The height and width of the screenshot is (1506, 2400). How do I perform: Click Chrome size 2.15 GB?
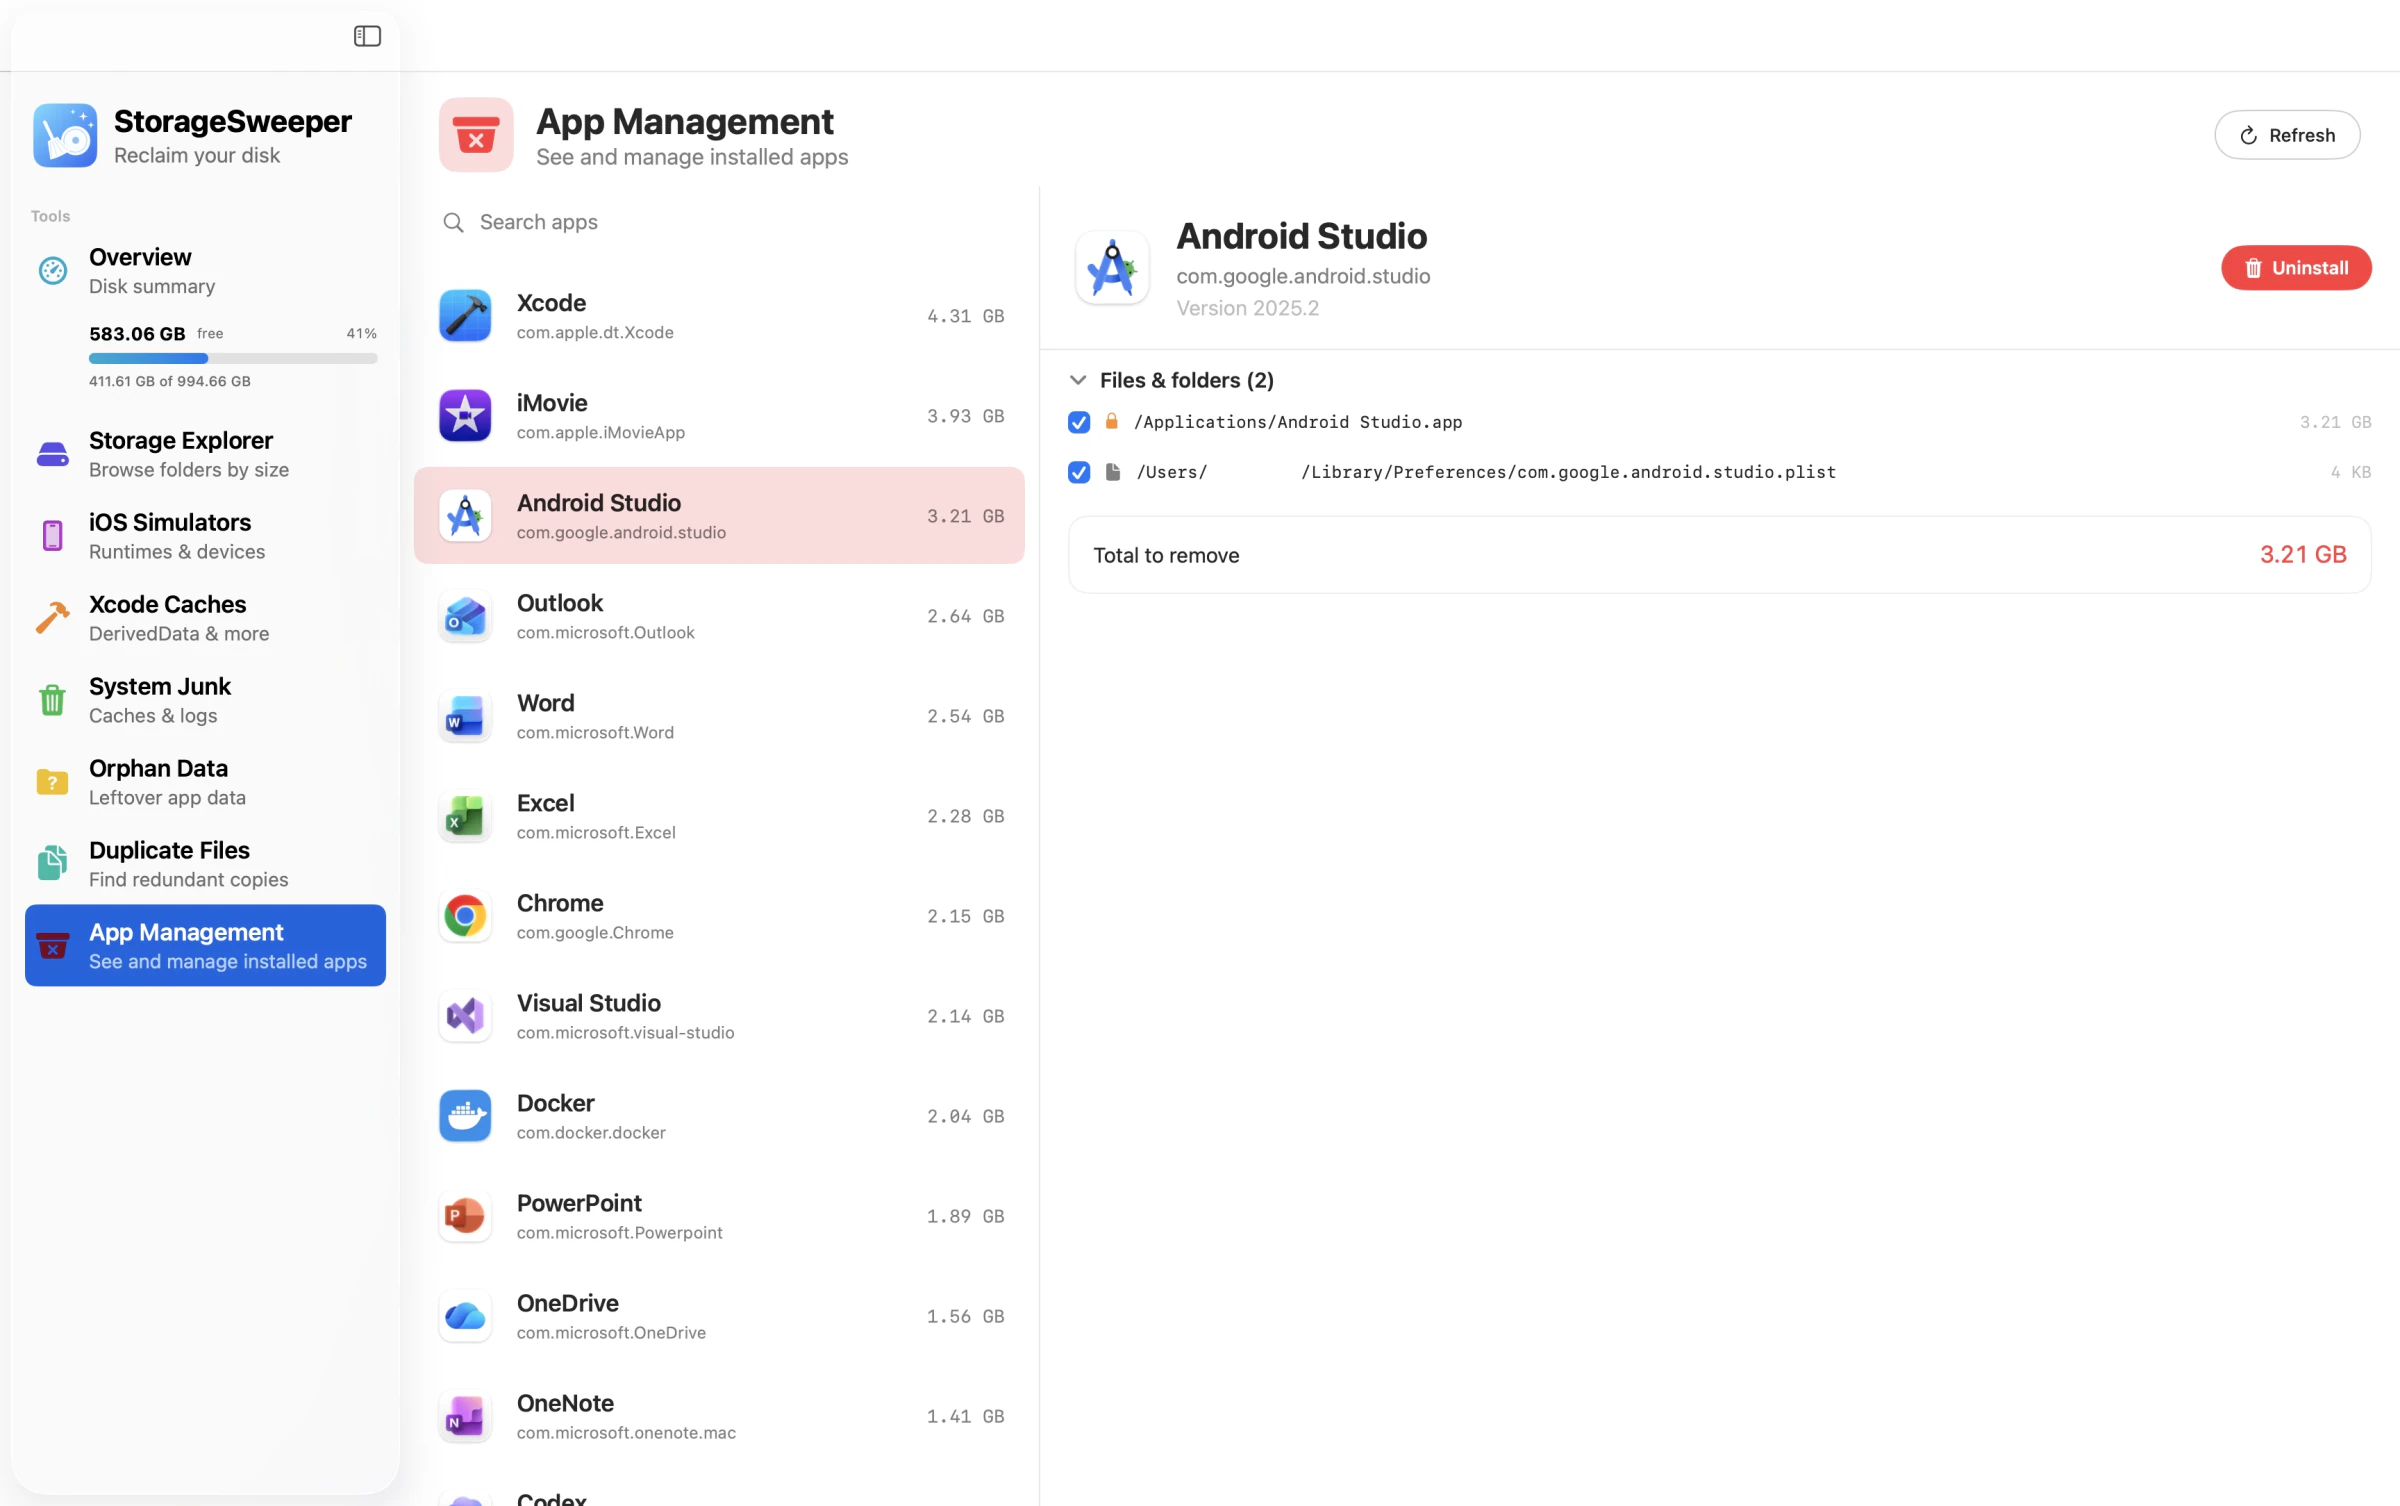(x=965, y=916)
